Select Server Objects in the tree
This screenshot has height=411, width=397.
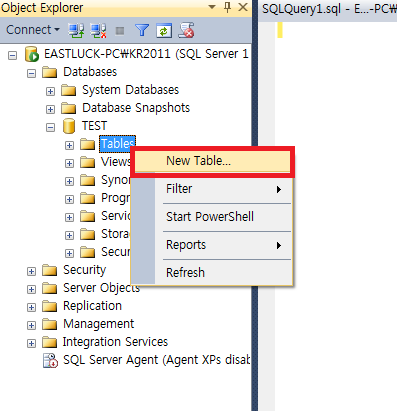click(x=101, y=288)
